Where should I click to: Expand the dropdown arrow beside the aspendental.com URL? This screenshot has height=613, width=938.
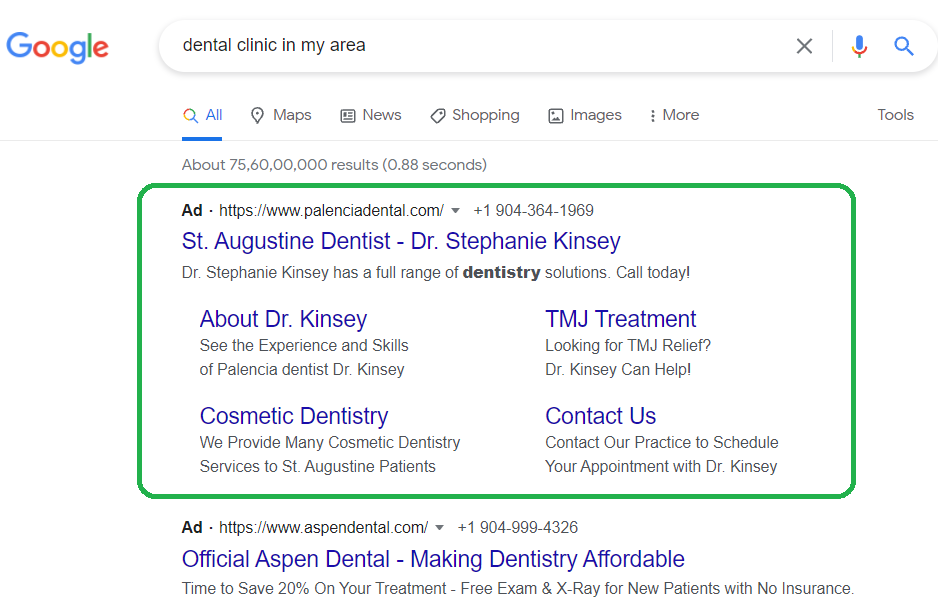point(440,527)
